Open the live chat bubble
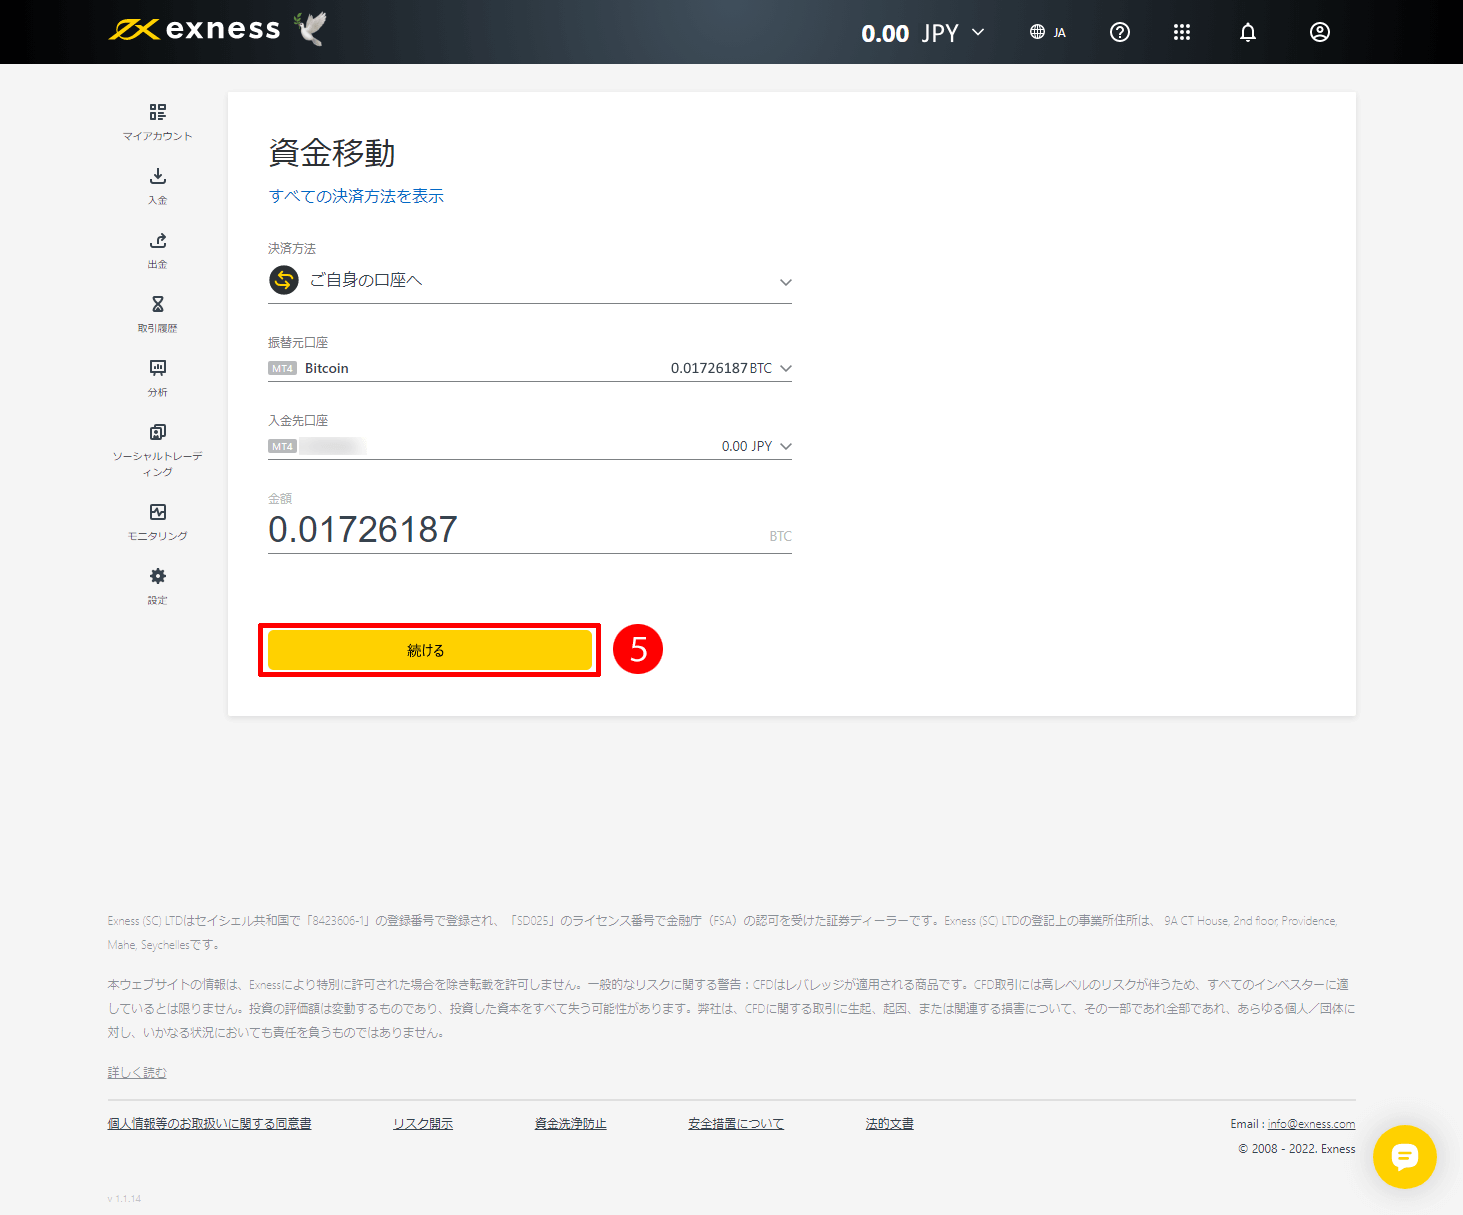This screenshot has width=1463, height=1215. (x=1405, y=1157)
